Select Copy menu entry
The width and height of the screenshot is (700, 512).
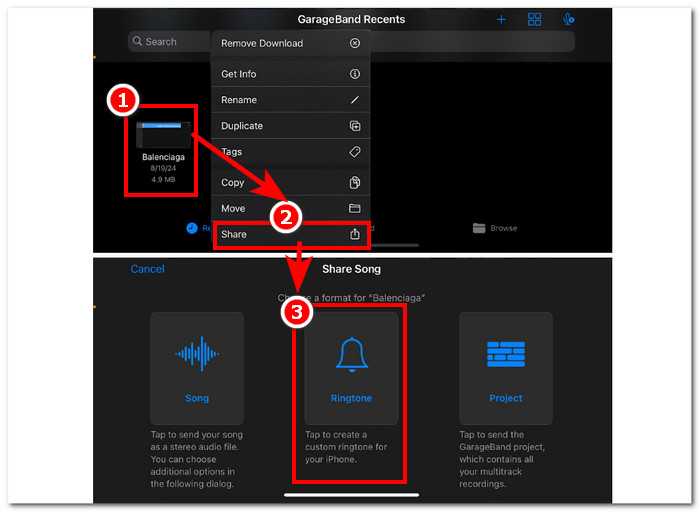click(291, 183)
